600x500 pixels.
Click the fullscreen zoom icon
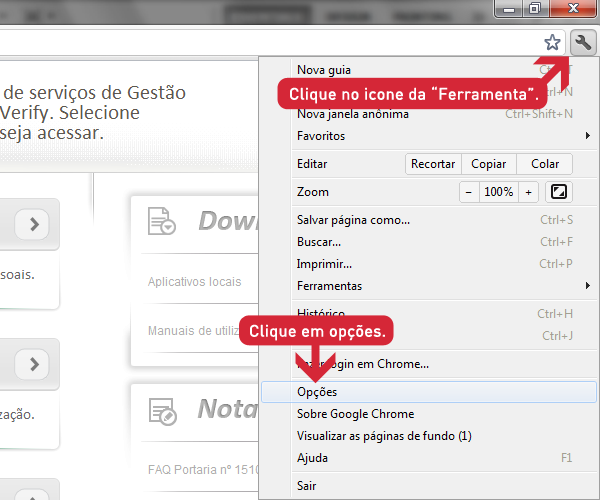pyautogui.click(x=559, y=191)
